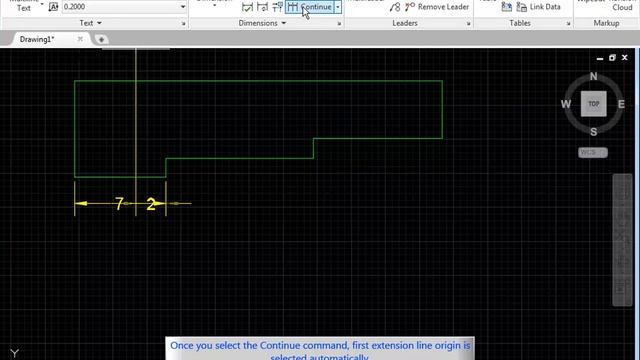
Task: Minimize the drawing viewport window
Action: point(600,58)
